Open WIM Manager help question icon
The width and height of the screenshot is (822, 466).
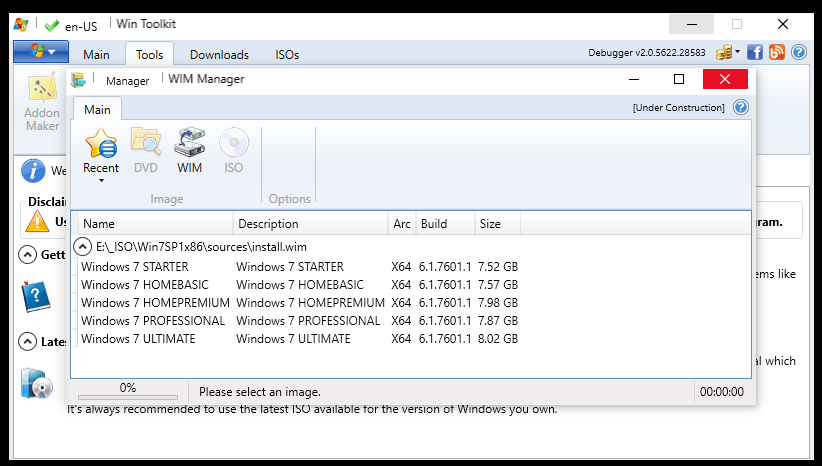click(x=741, y=107)
